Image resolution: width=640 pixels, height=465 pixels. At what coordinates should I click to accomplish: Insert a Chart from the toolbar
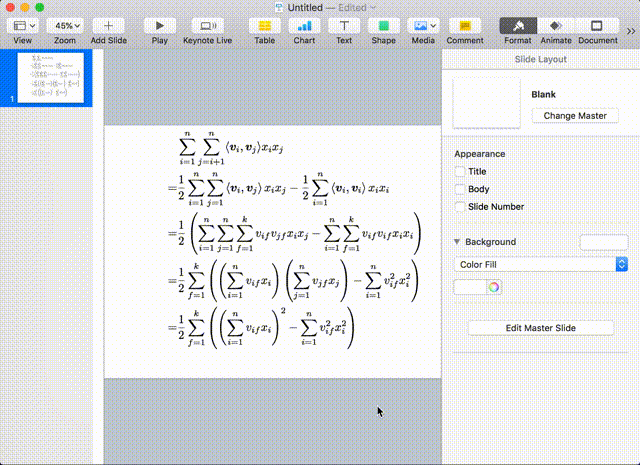[x=304, y=25]
